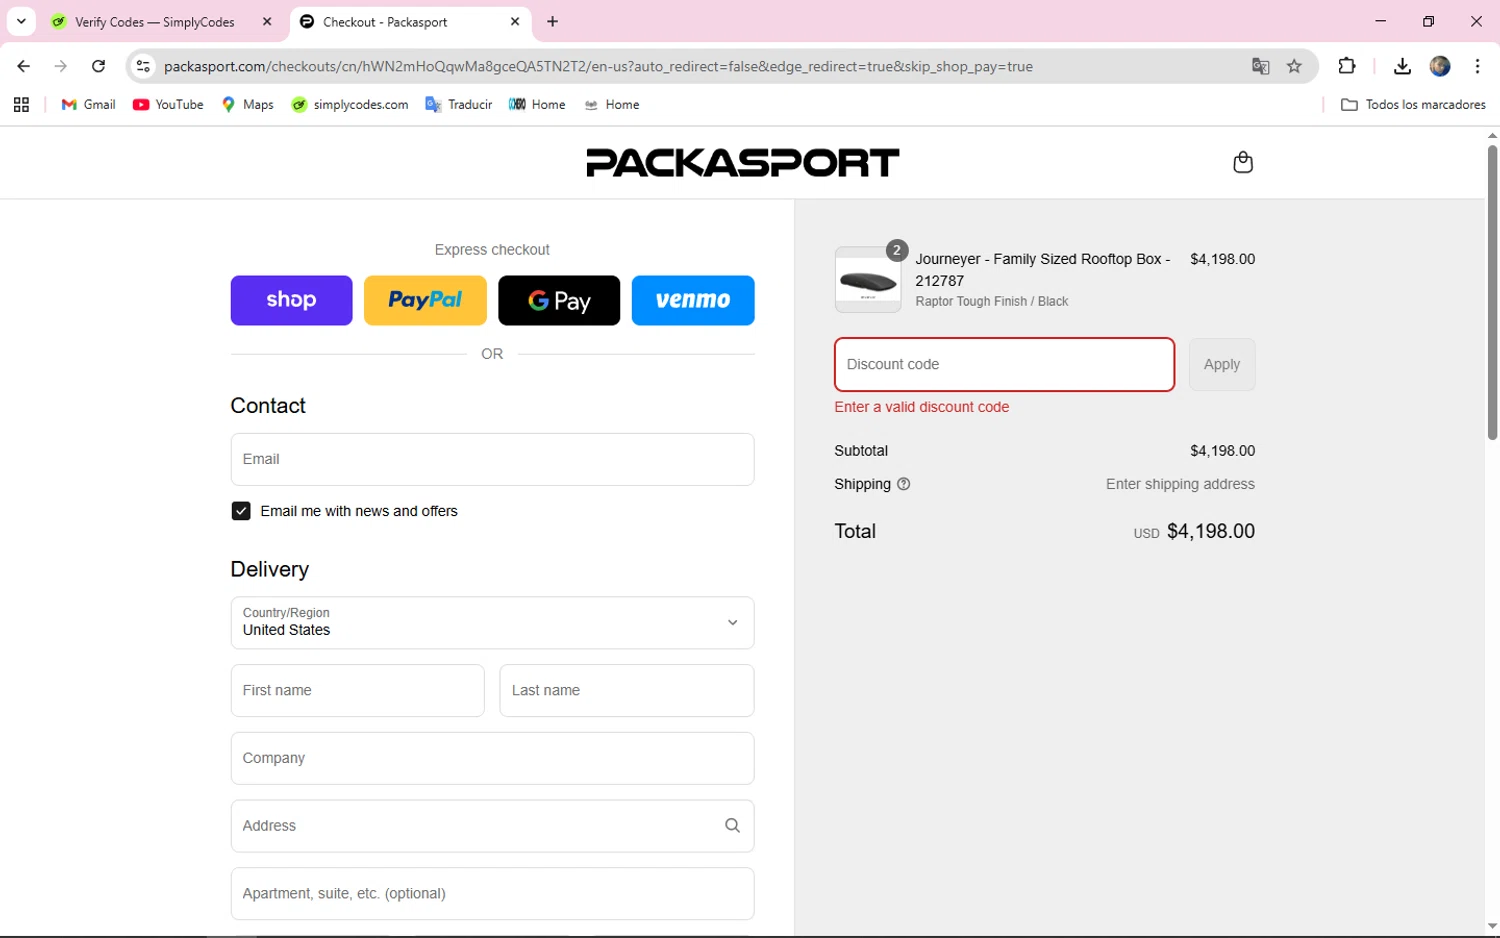Choose Google Pay express checkout

[559, 300]
